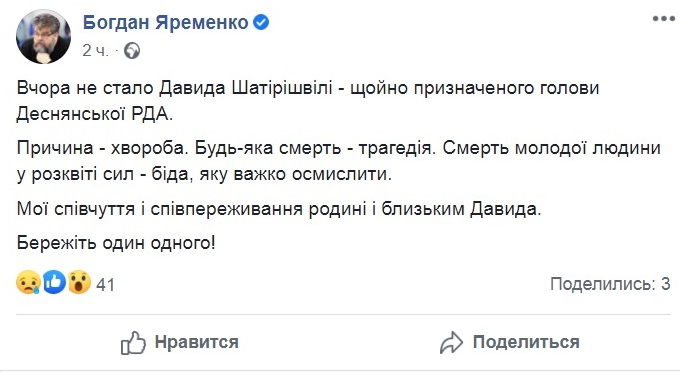
Task: Click the text Десняньскої РДА in post
Action: point(95,114)
